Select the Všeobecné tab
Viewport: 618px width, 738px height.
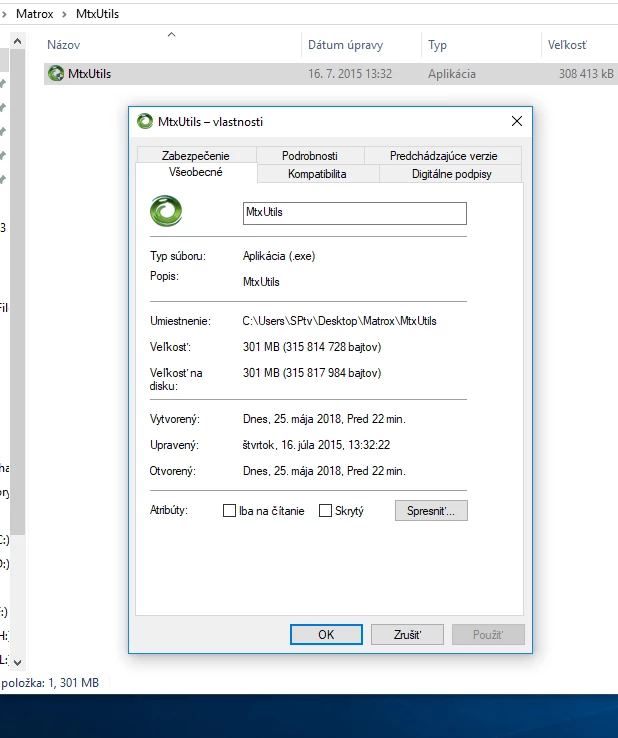click(x=196, y=172)
